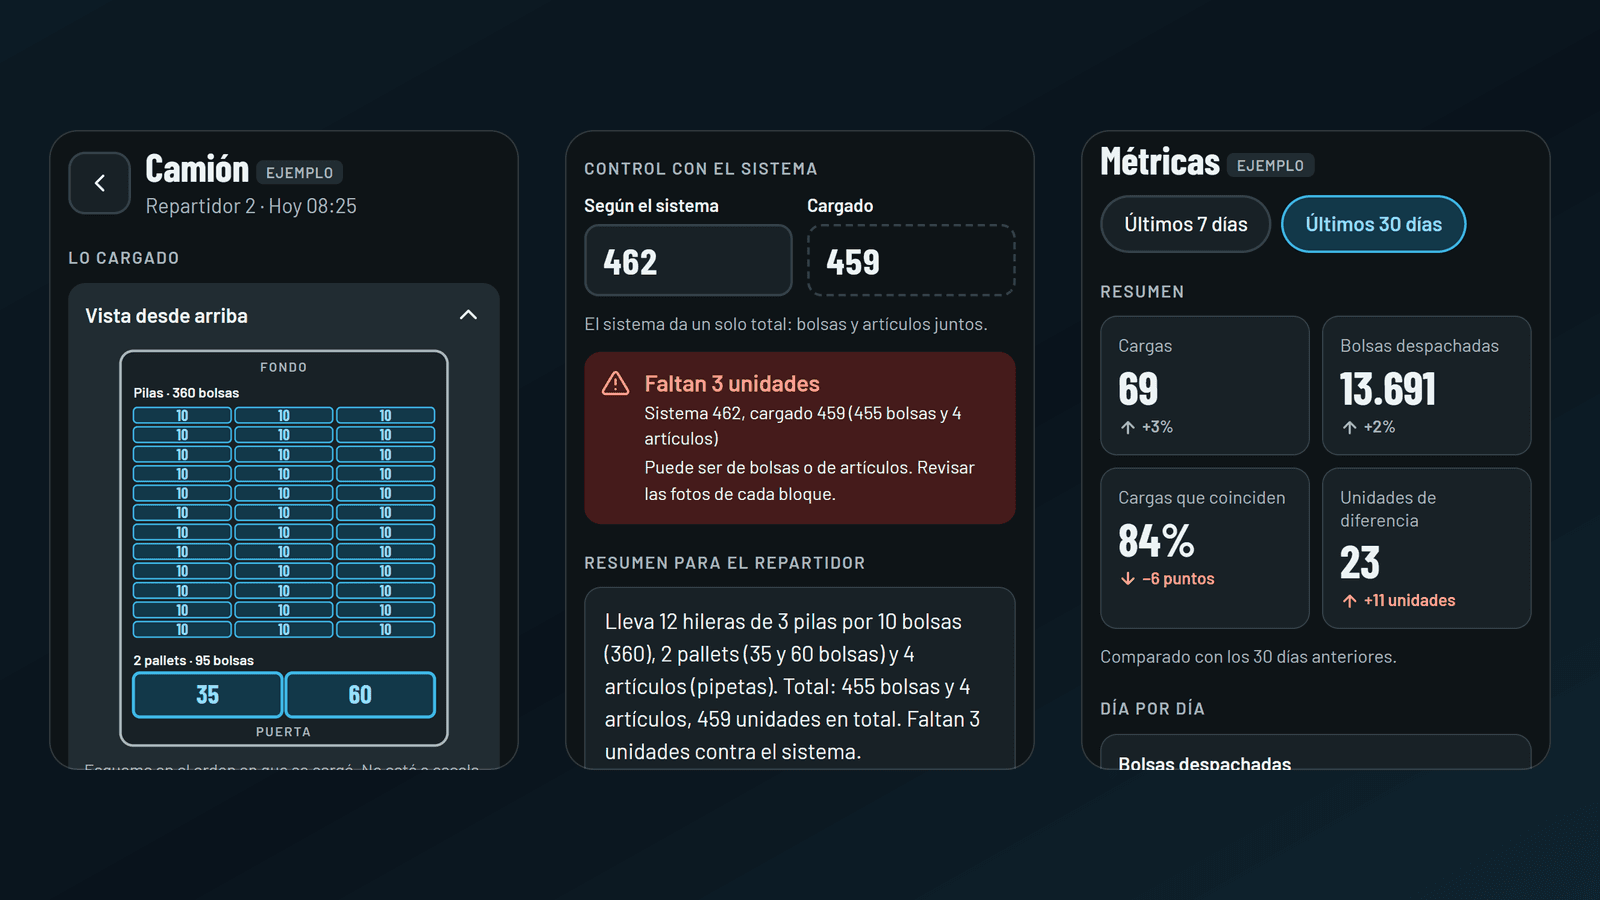1600x900 pixels.
Task: Click the summary text starting Lleva 12 hileras
Action: (x=793, y=687)
